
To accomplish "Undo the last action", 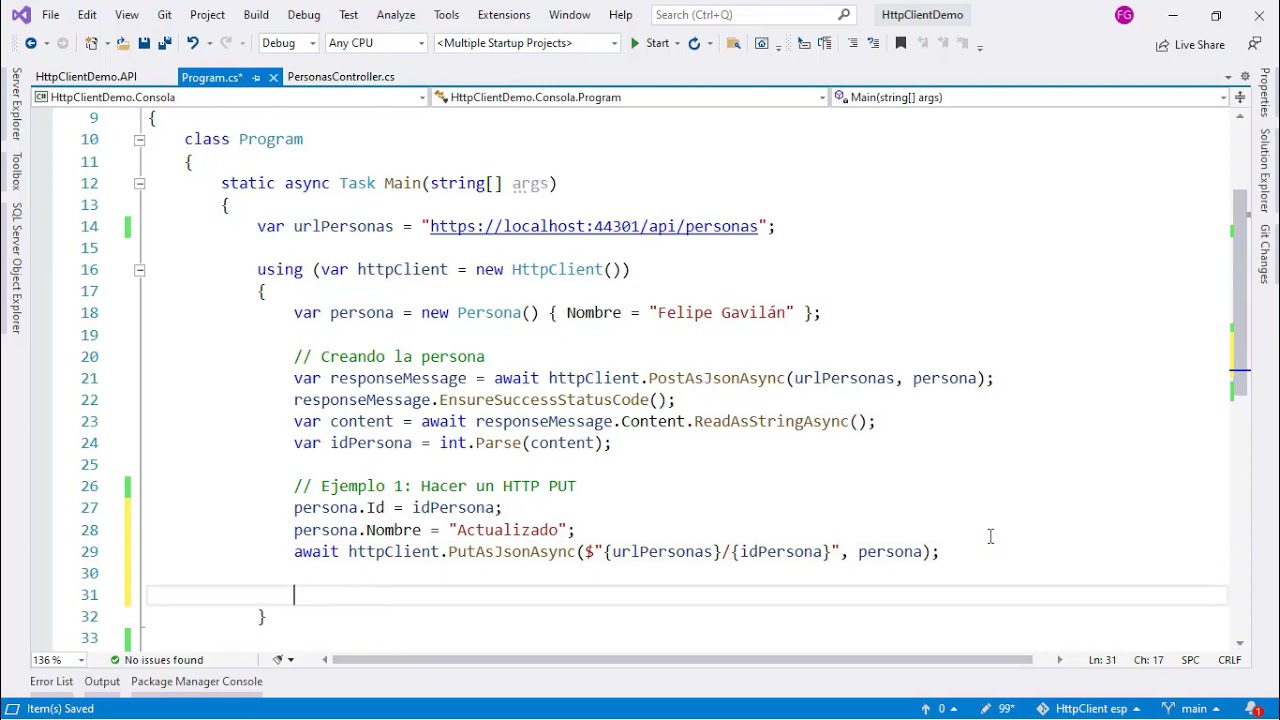I will tap(192, 43).
